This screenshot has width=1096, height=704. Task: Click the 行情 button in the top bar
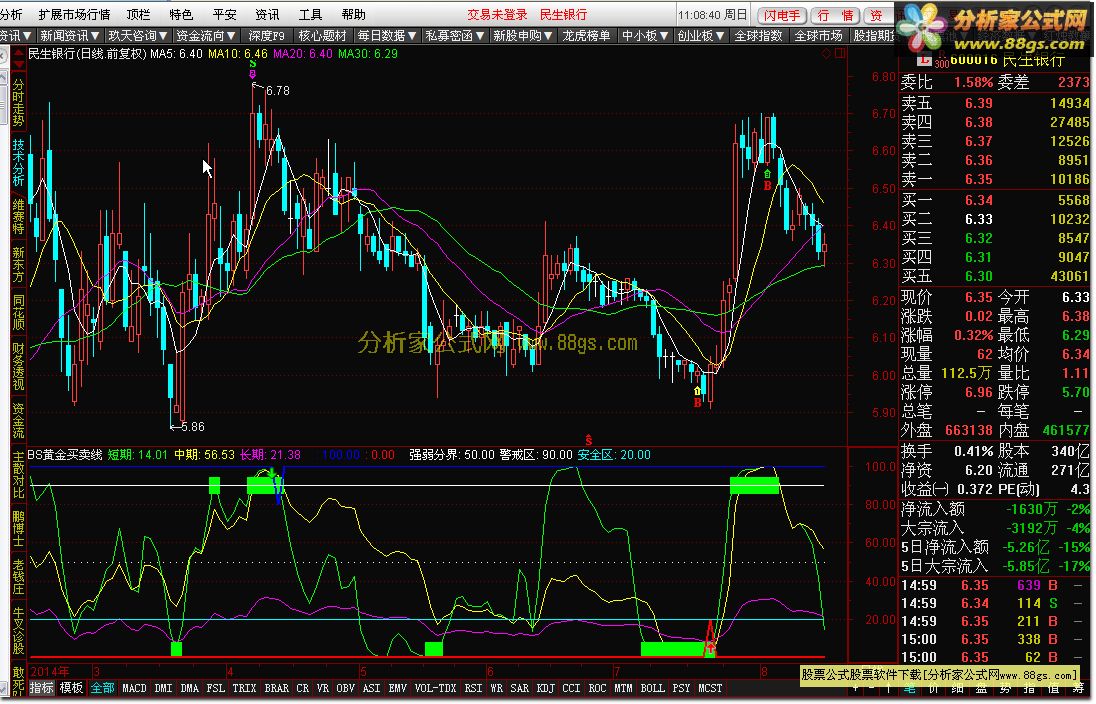pos(835,15)
